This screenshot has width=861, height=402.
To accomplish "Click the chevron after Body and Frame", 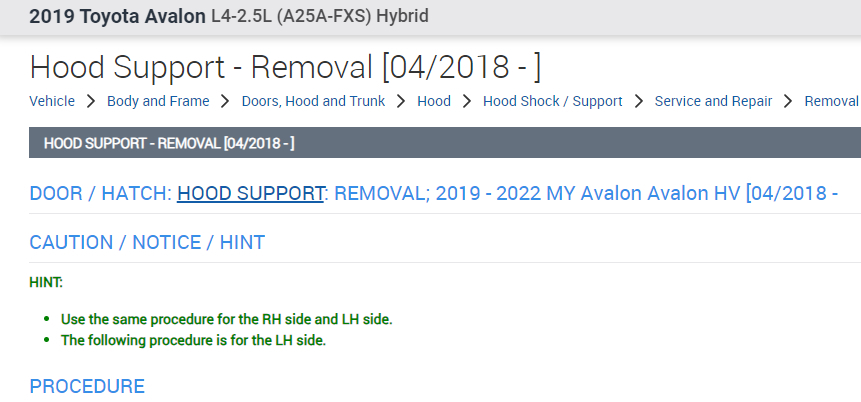I will click(x=225, y=101).
